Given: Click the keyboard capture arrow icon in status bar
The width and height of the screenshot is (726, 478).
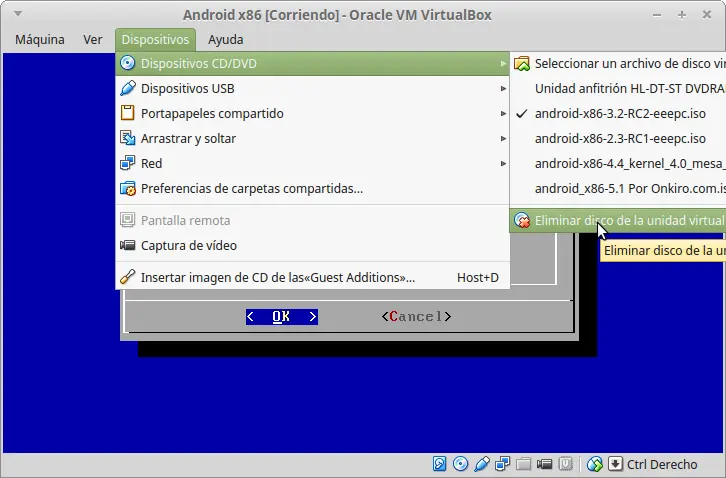Looking at the screenshot, I should tap(615, 464).
